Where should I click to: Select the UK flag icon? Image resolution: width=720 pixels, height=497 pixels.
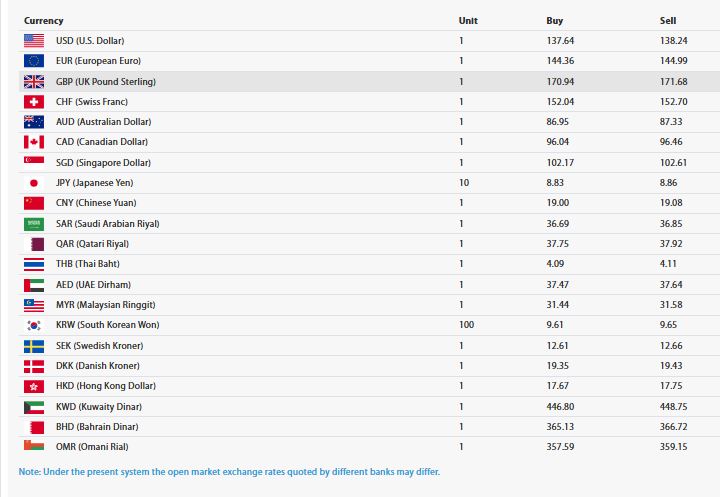tap(34, 81)
